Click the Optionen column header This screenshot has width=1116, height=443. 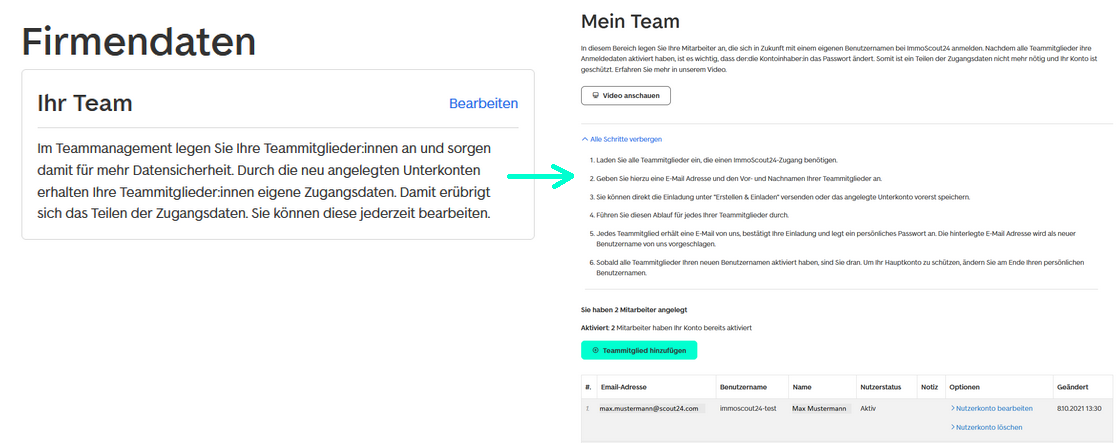coord(964,387)
